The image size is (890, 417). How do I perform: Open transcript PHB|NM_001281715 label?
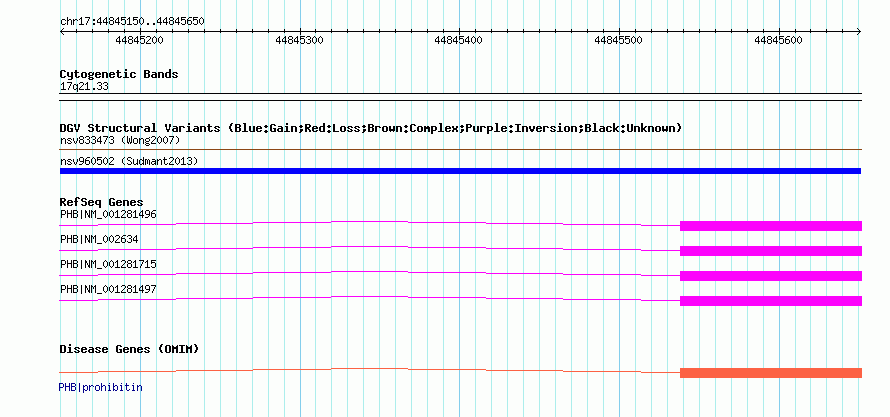108,264
